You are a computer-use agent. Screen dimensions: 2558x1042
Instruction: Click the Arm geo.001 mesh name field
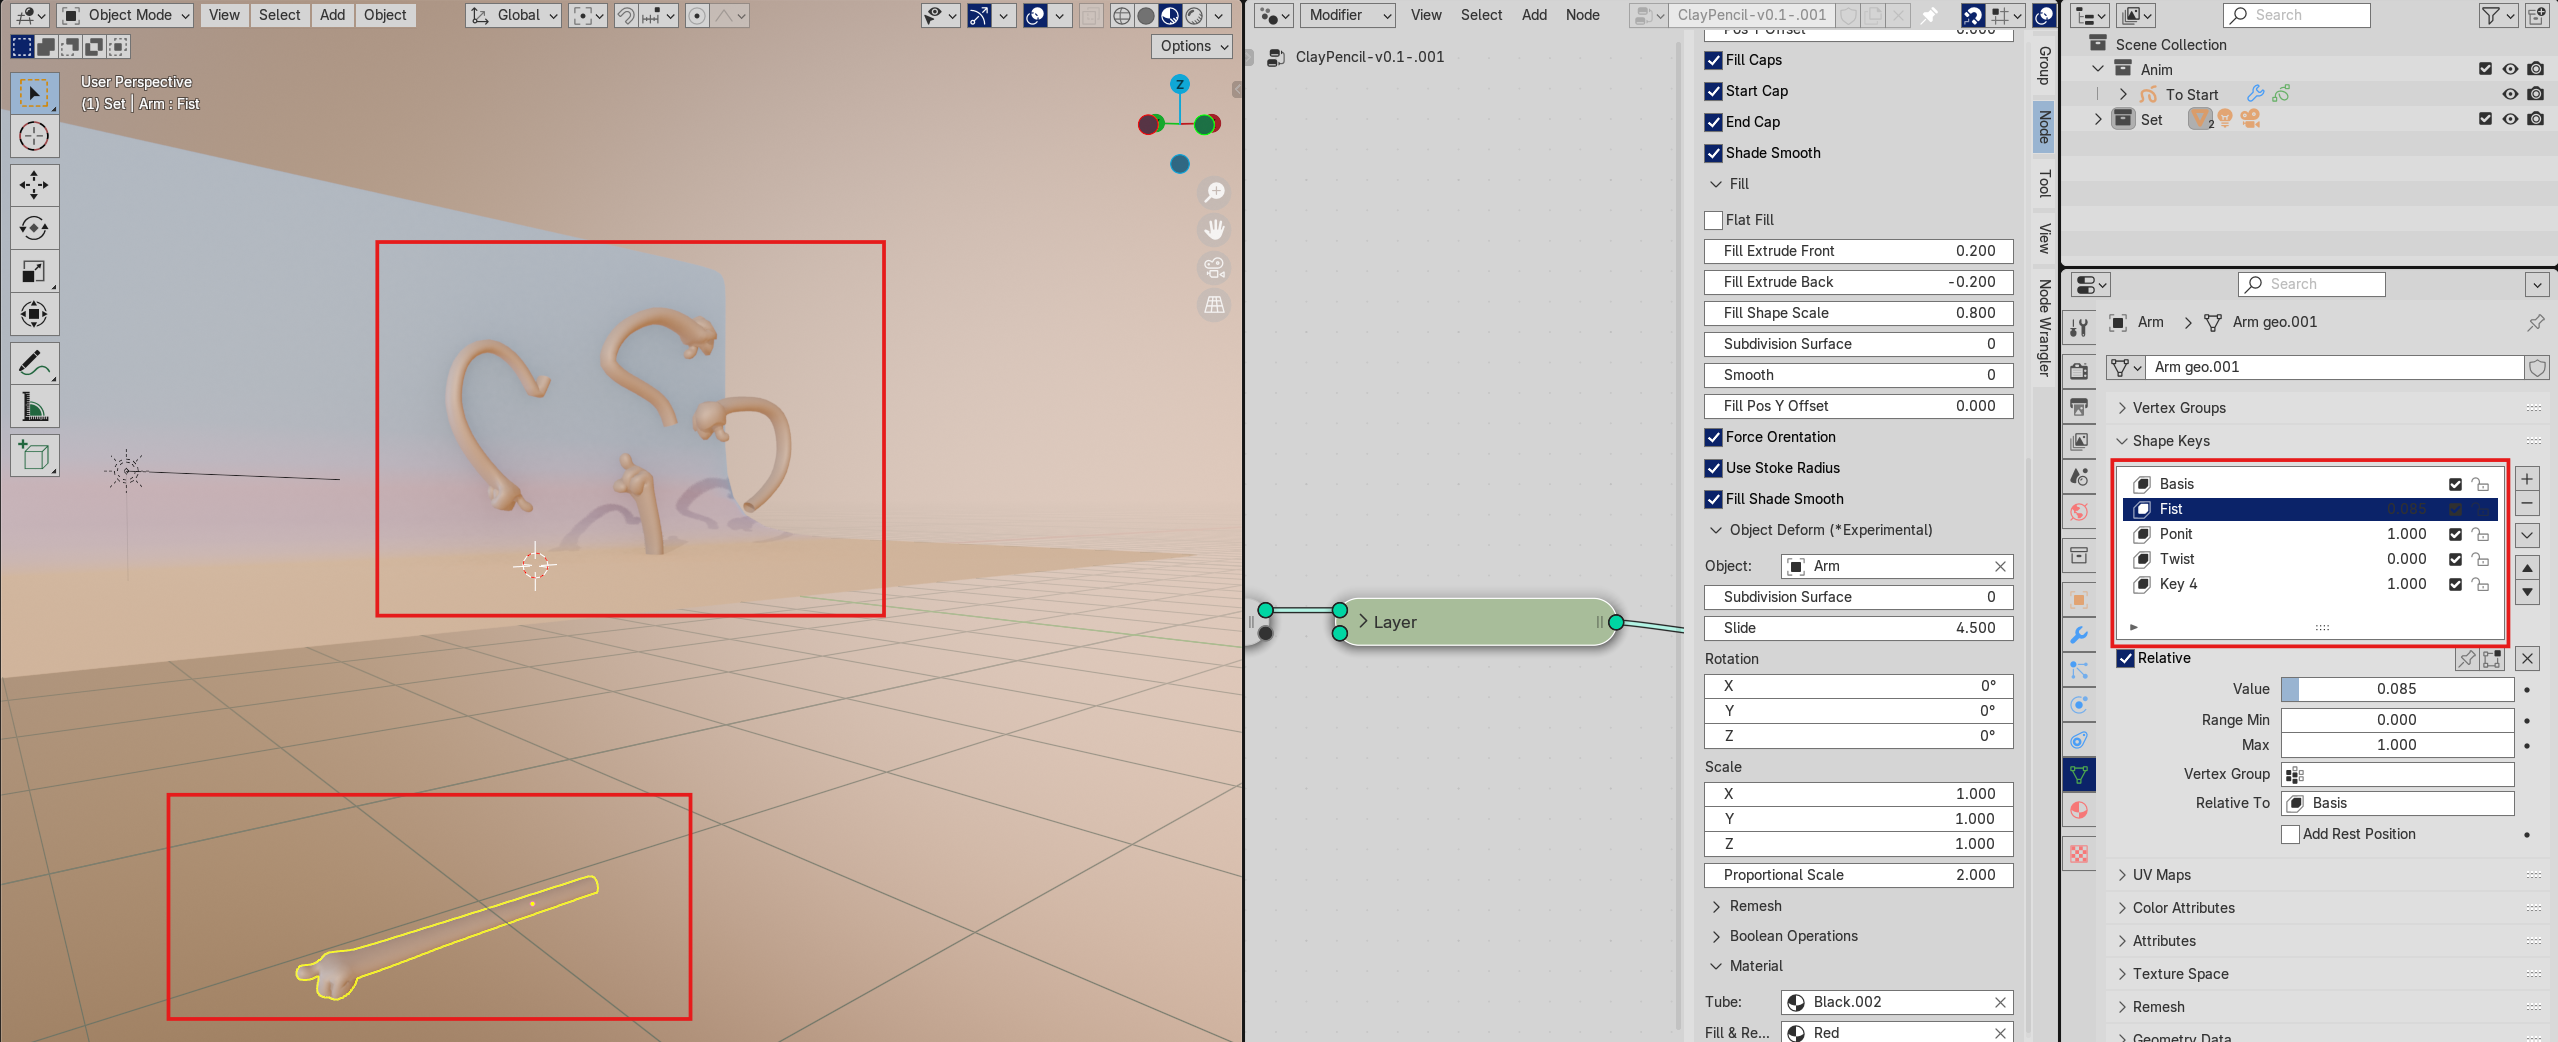[2335, 367]
